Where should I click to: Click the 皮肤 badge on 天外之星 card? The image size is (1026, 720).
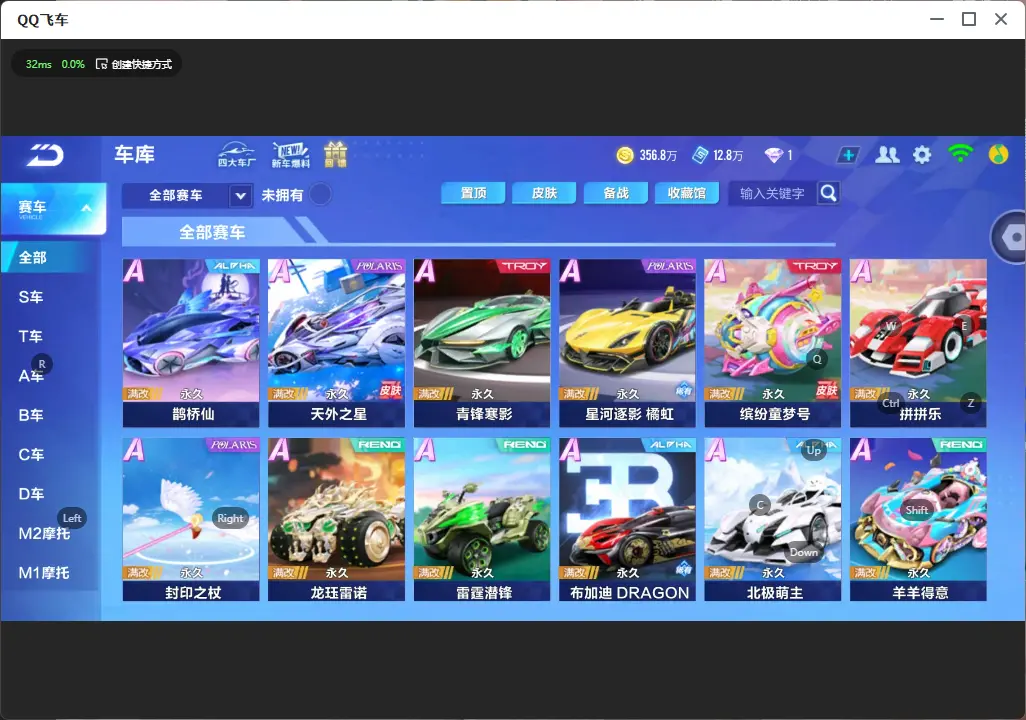click(390, 390)
